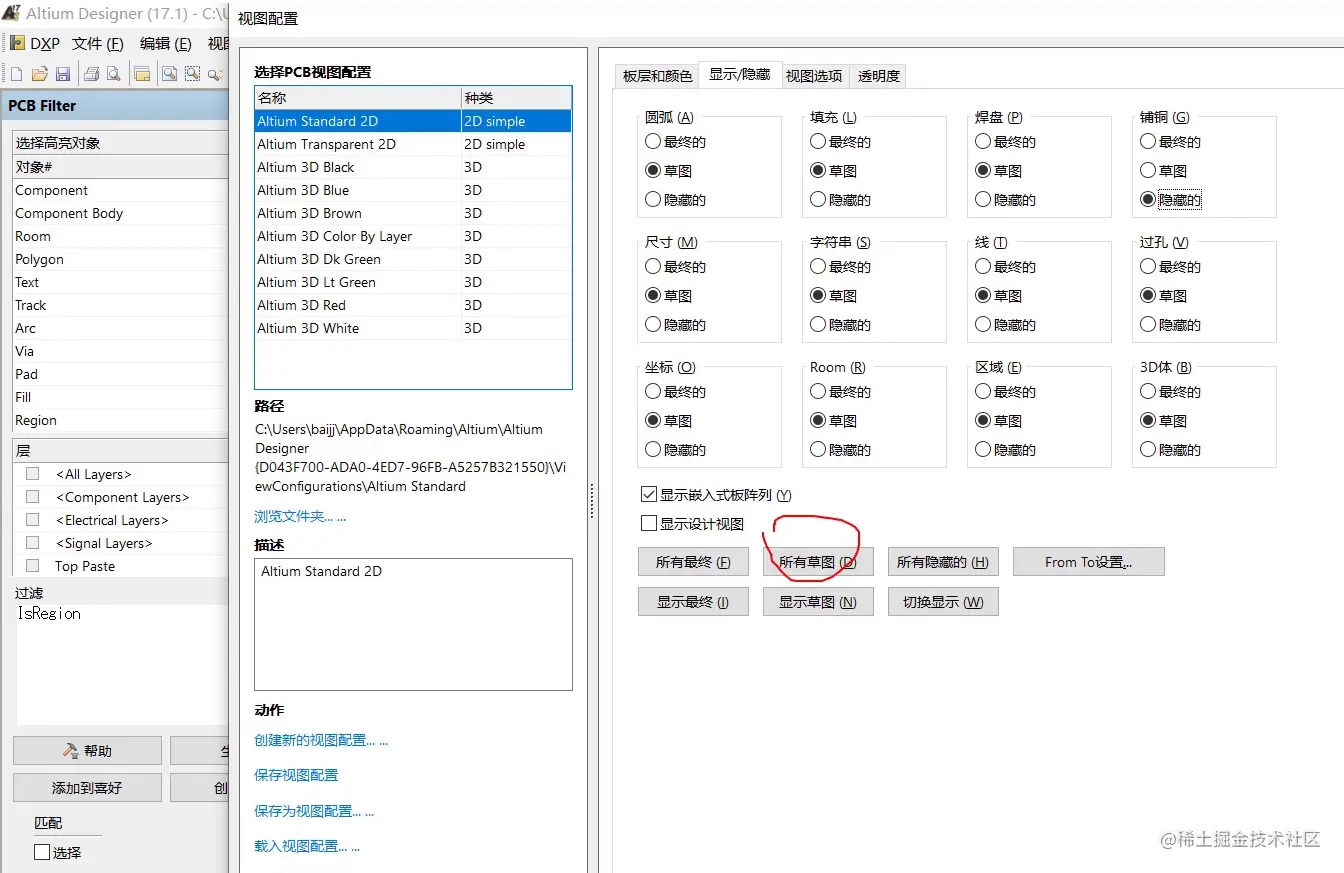Click the print preview toolbar icon
Image resolution: width=1344 pixels, height=873 pixels.
tap(114, 74)
